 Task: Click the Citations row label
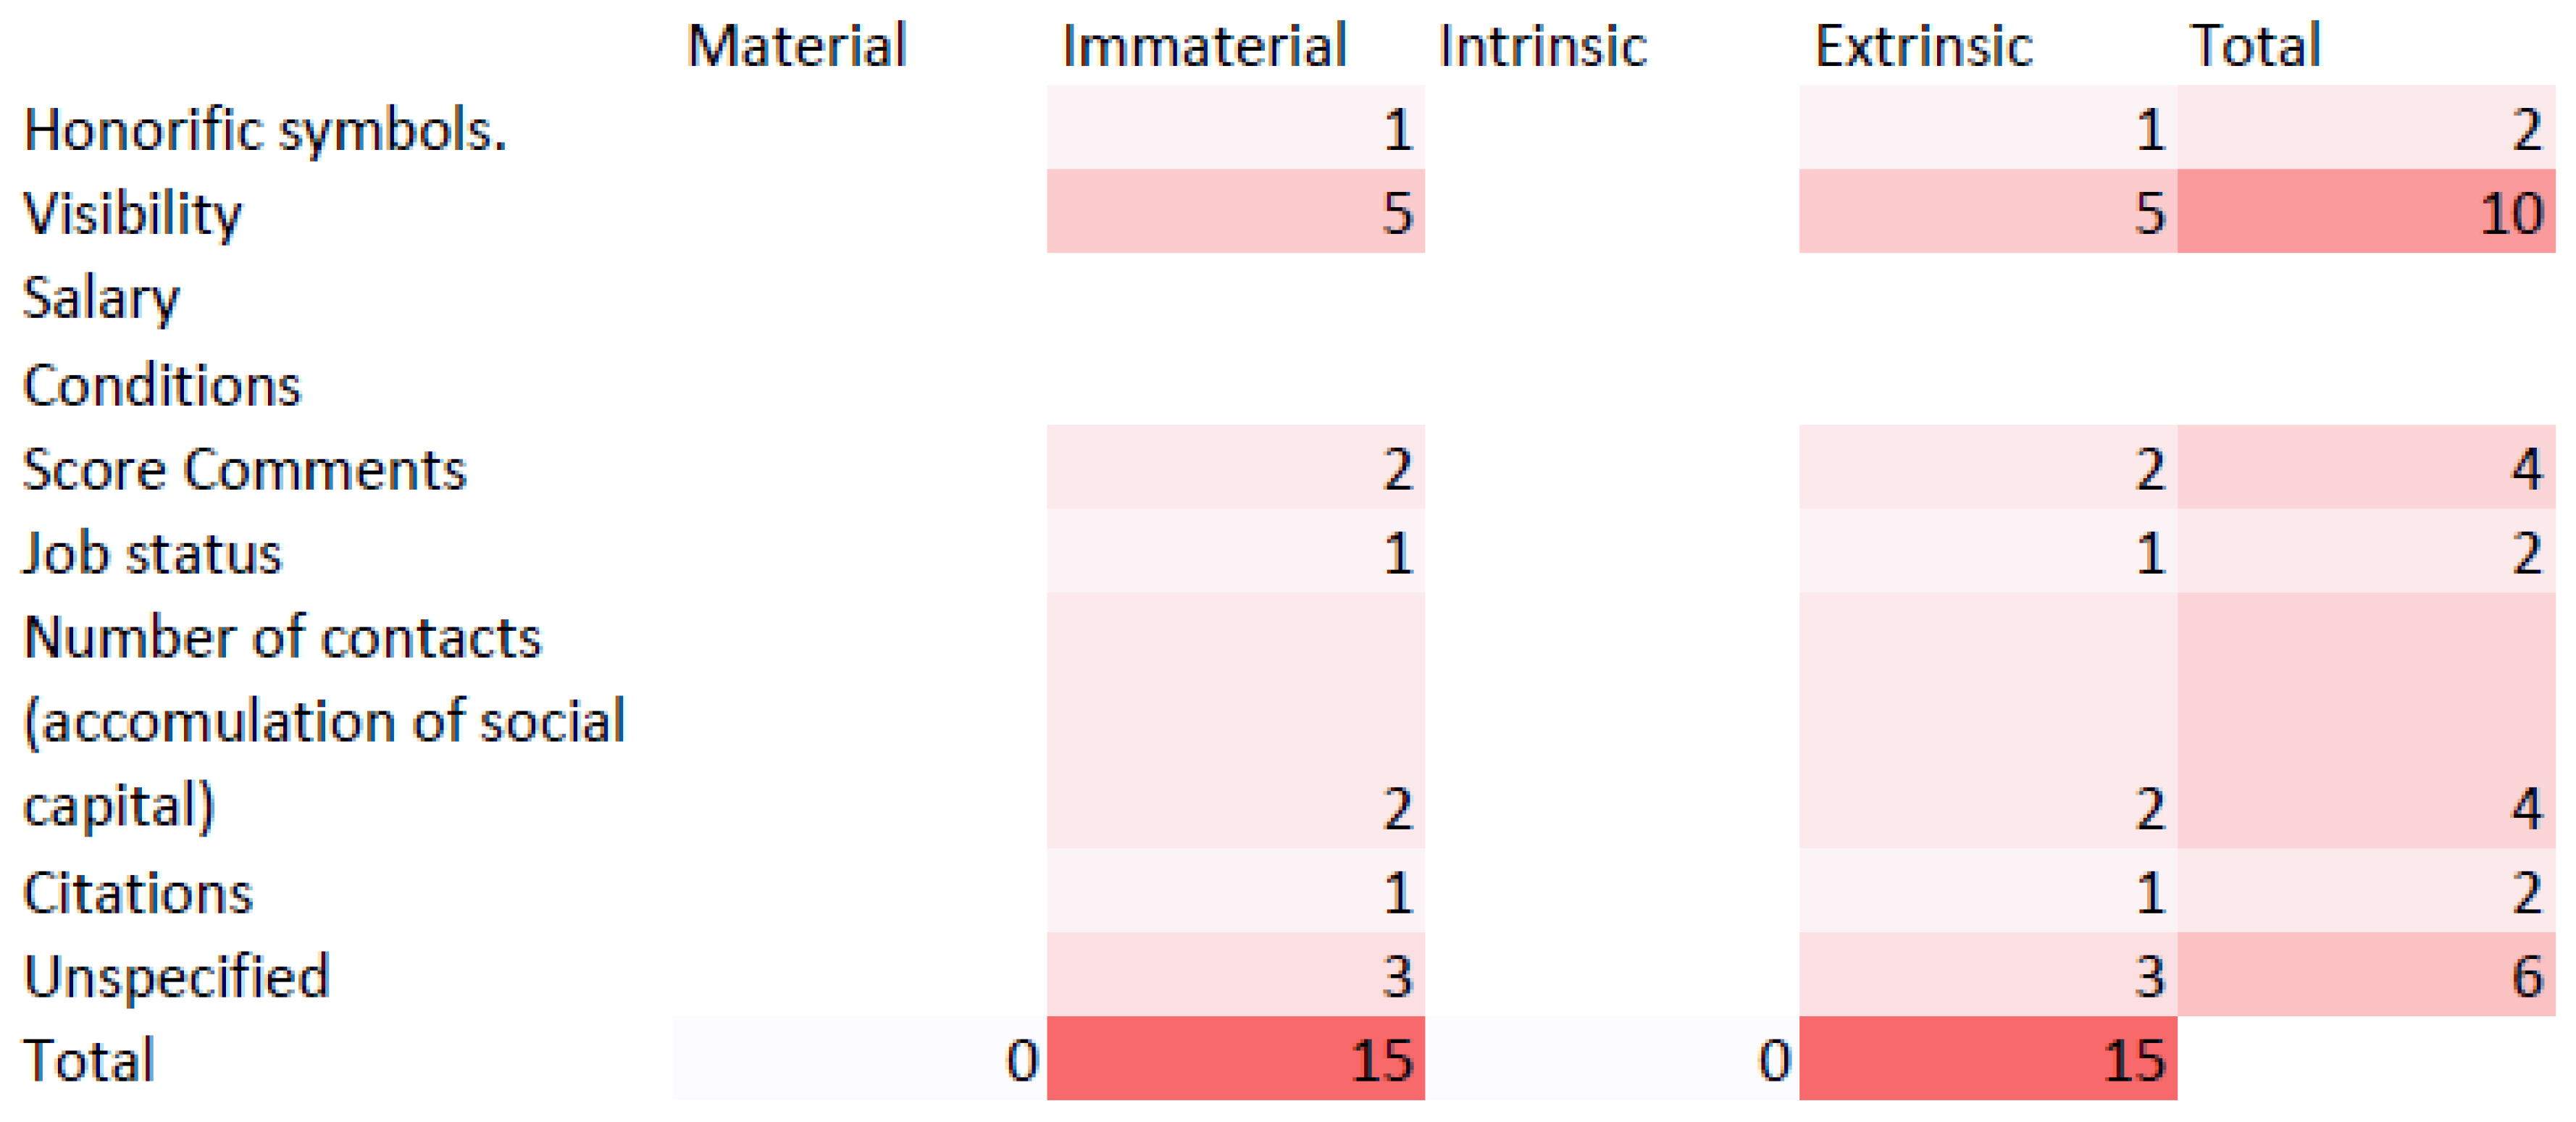pyautogui.click(x=138, y=892)
